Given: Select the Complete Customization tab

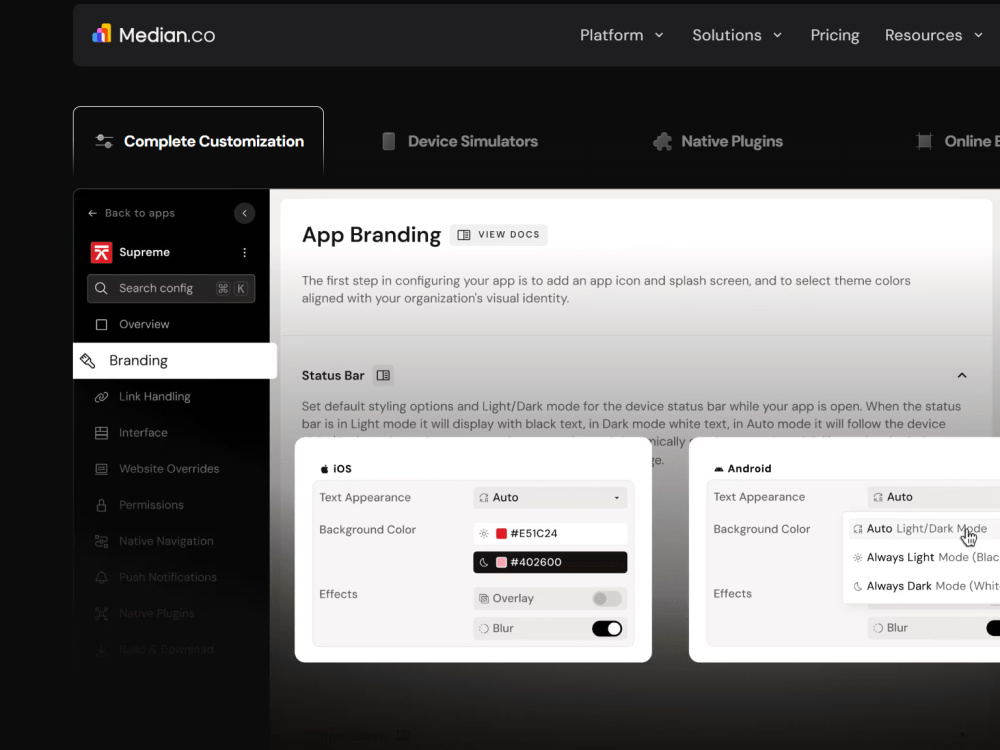Looking at the screenshot, I should point(198,141).
